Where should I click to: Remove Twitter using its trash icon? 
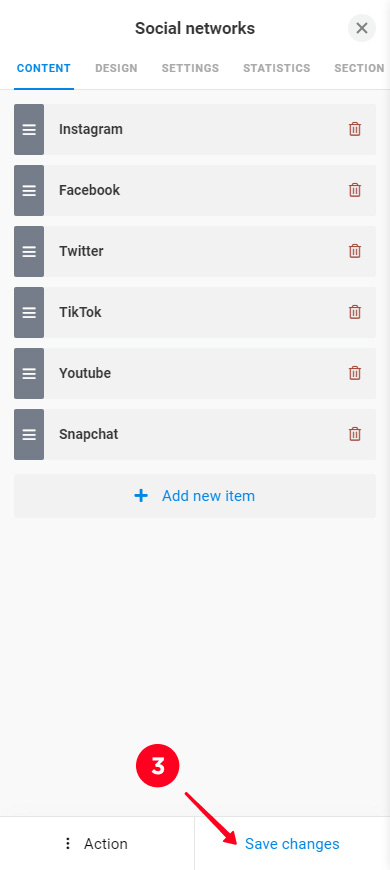354,251
